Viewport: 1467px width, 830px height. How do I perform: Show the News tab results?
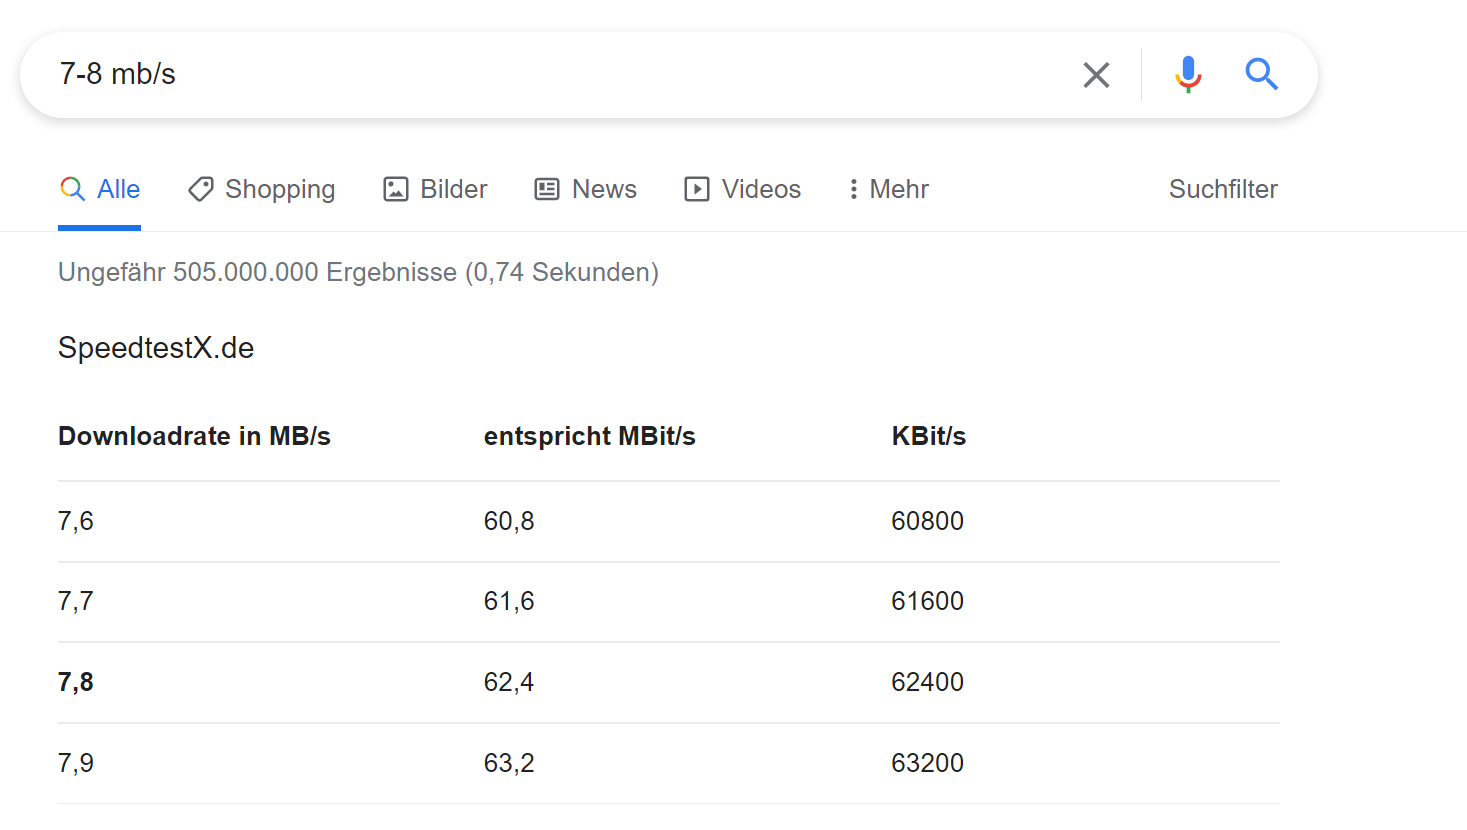pyautogui.click(x=604, y=189)
